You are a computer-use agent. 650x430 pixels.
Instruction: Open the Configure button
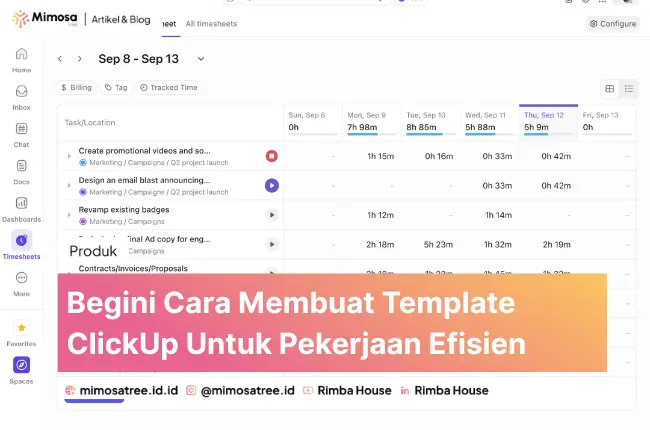[613, 24]
